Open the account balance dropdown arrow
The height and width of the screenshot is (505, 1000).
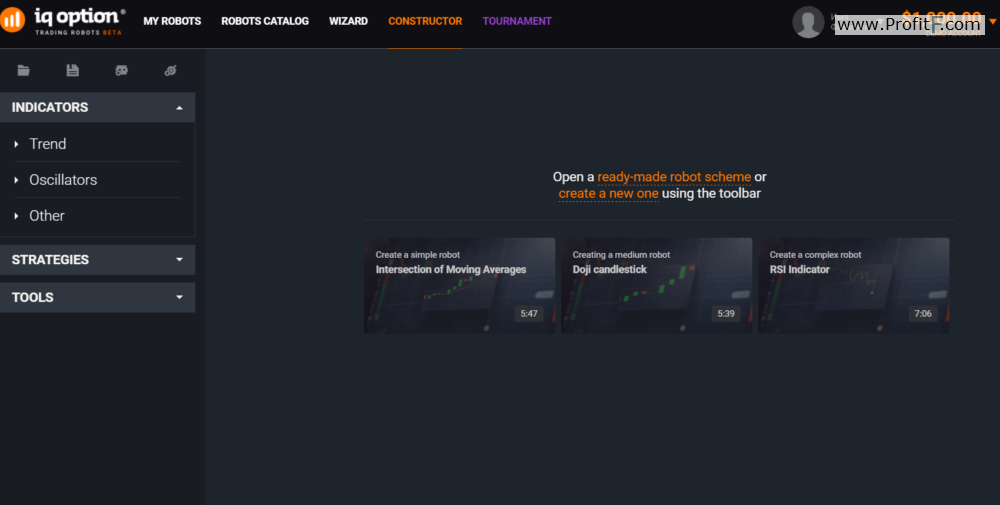992,22
